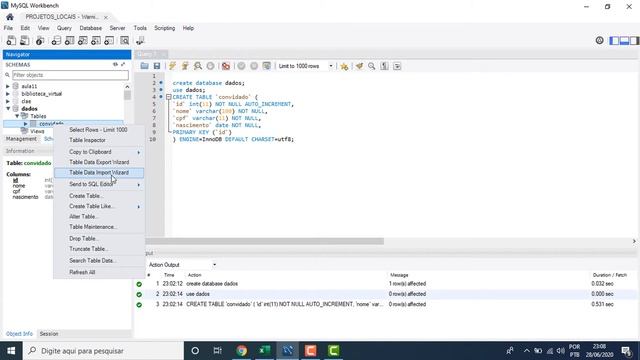
Task: Click the Workbench home icon
Action: (10, 17)
